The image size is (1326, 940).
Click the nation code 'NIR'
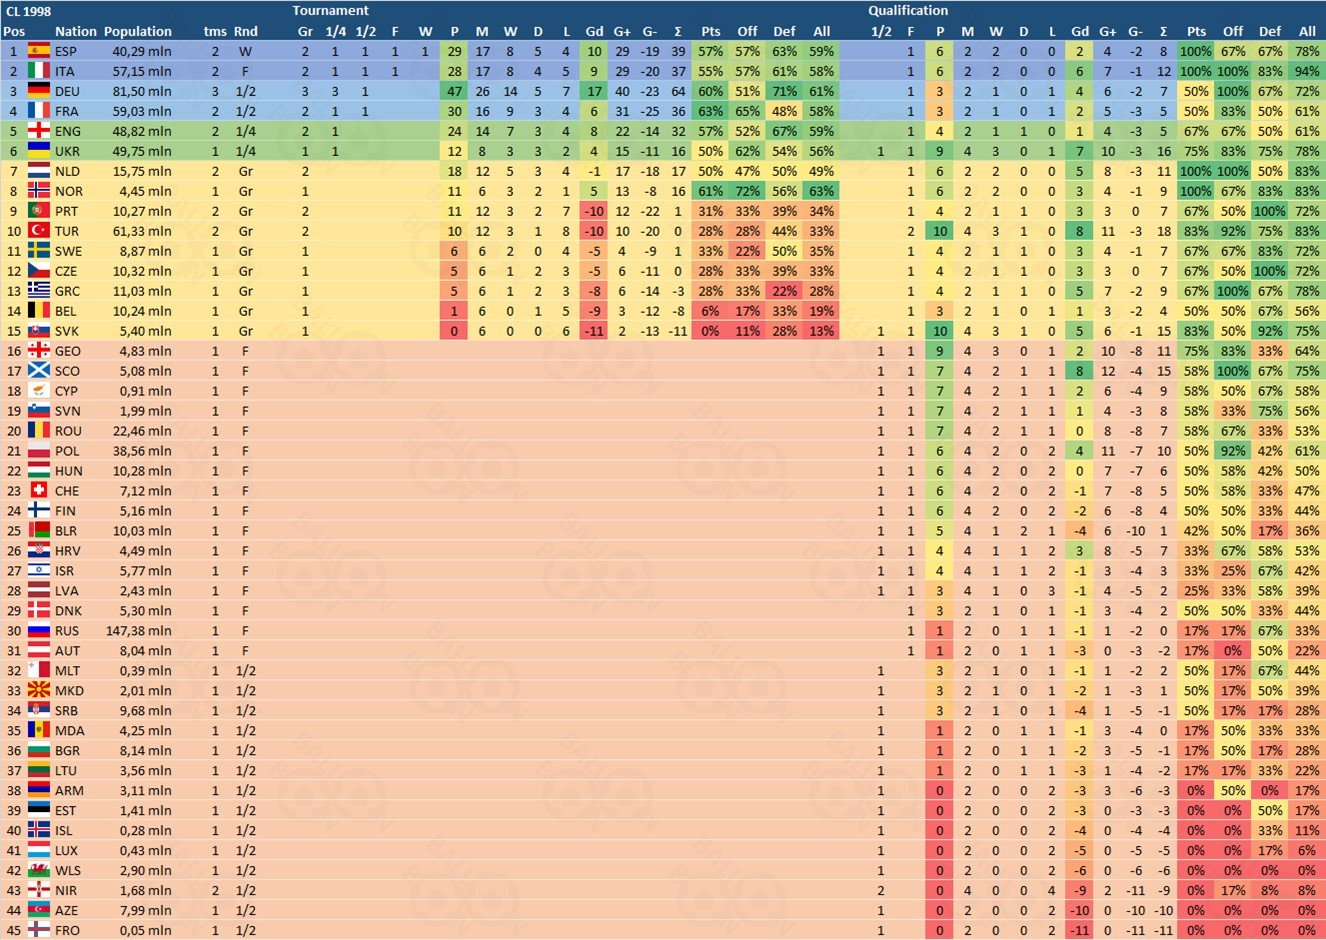click(x=66, y=891)
